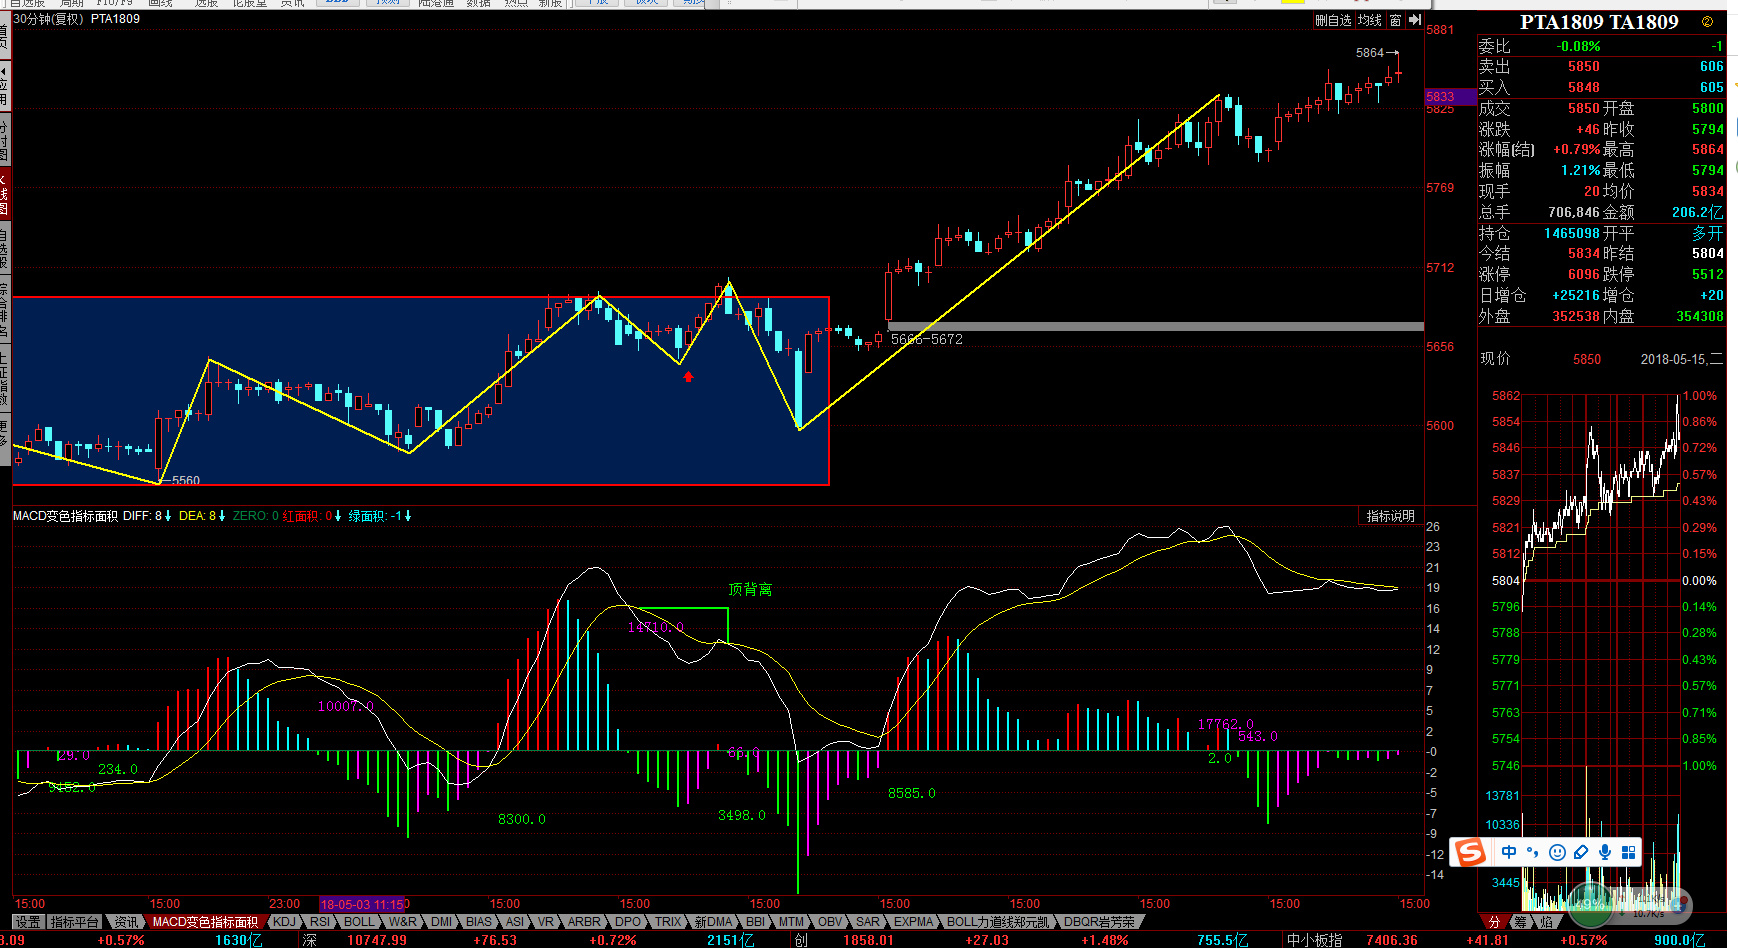Switch to the 新DMA indicator tab

tap(713, 922)
